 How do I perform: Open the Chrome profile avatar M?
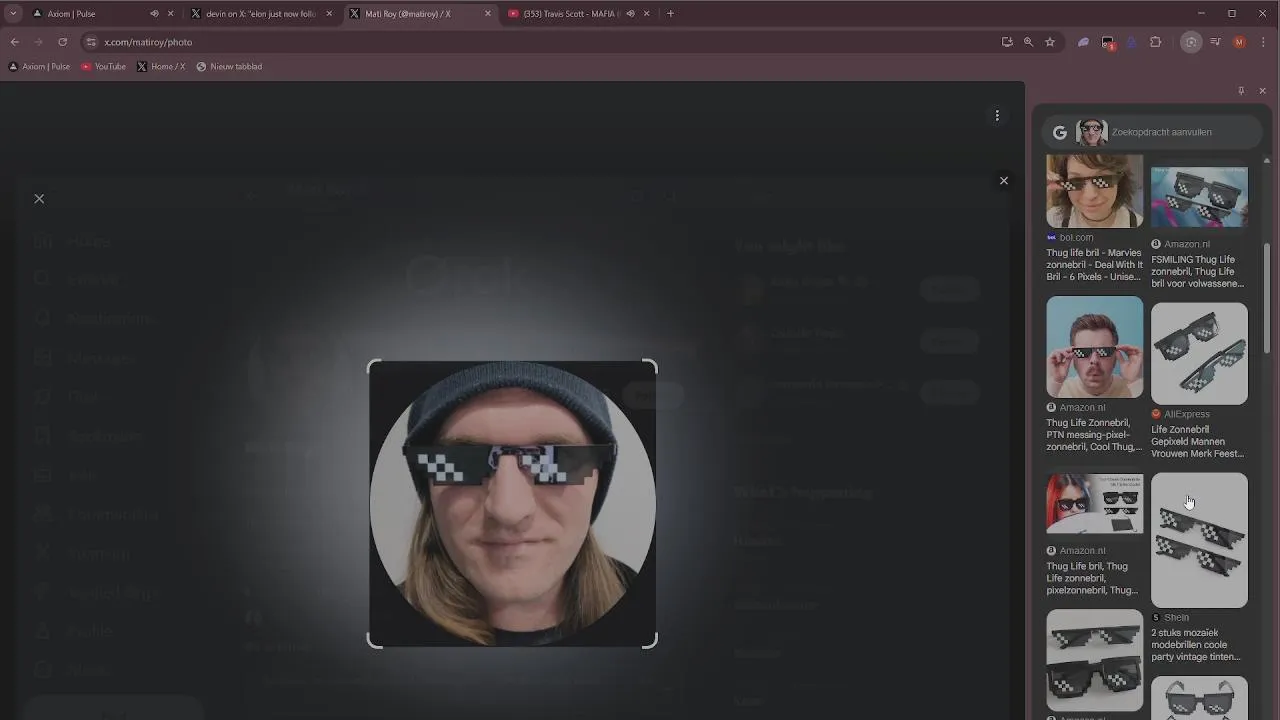[1240, 42]
